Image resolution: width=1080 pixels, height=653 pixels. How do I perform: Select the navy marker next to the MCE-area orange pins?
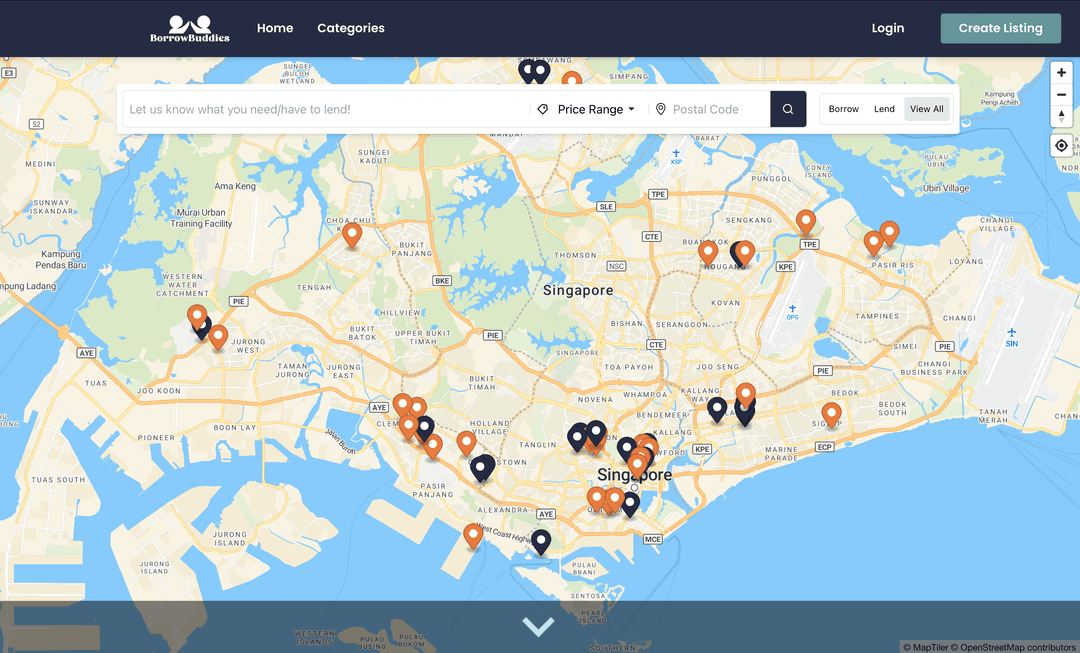630,504
